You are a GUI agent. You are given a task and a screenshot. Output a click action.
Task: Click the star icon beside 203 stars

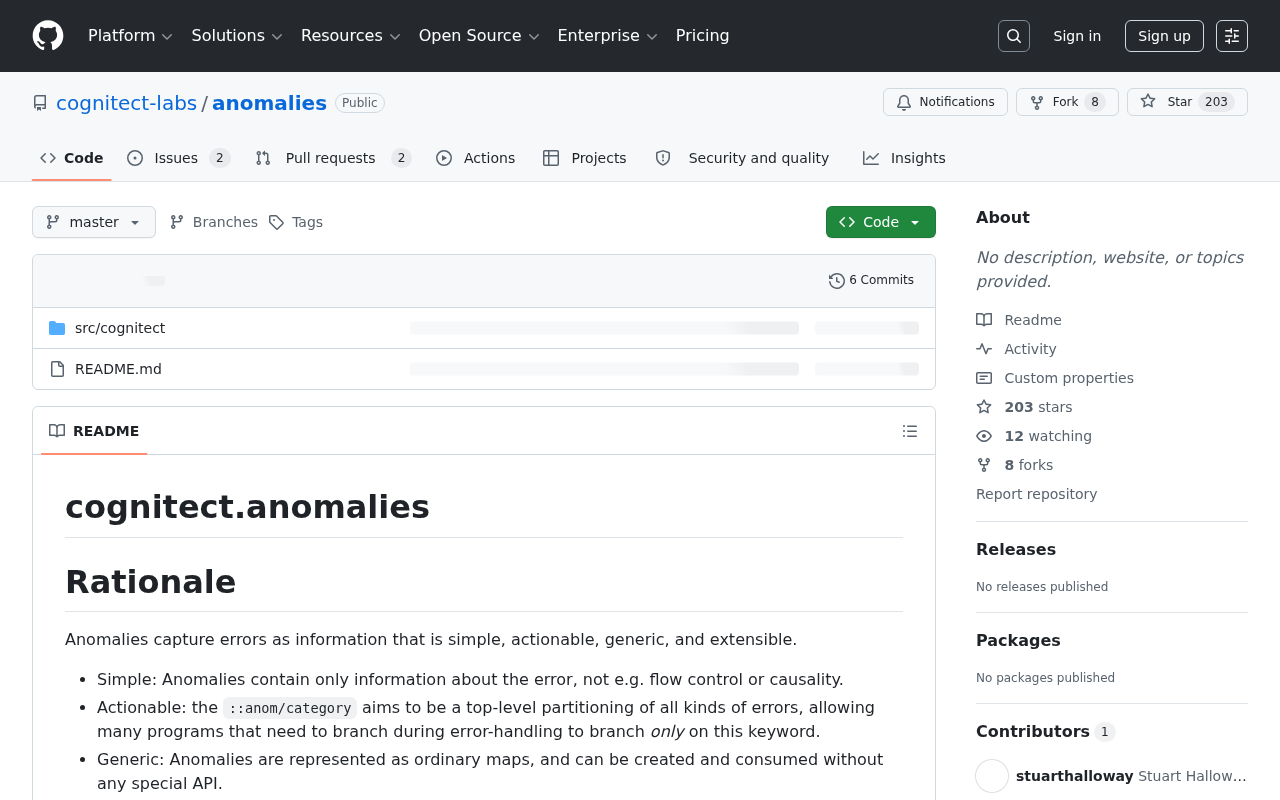984,407
